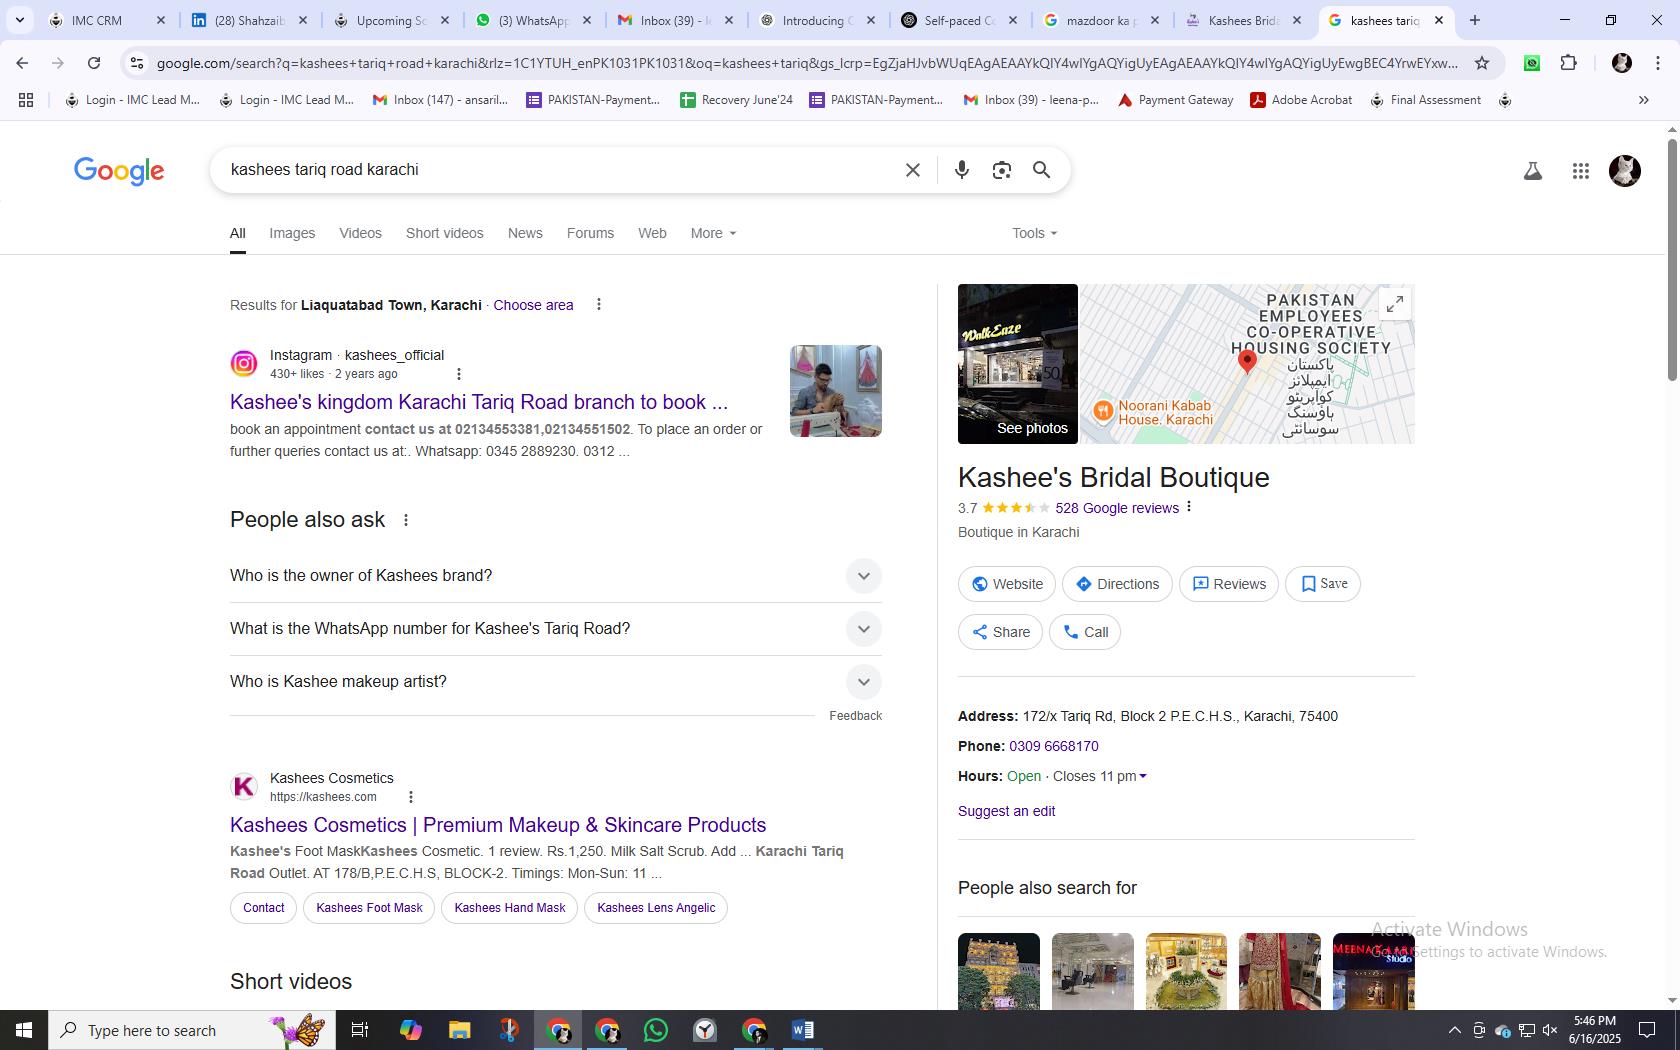View photos of Kashee's Bridal Boutique
Image resolution: width=1680 pixels, height=1050 pixels.
pos(1018,364)
